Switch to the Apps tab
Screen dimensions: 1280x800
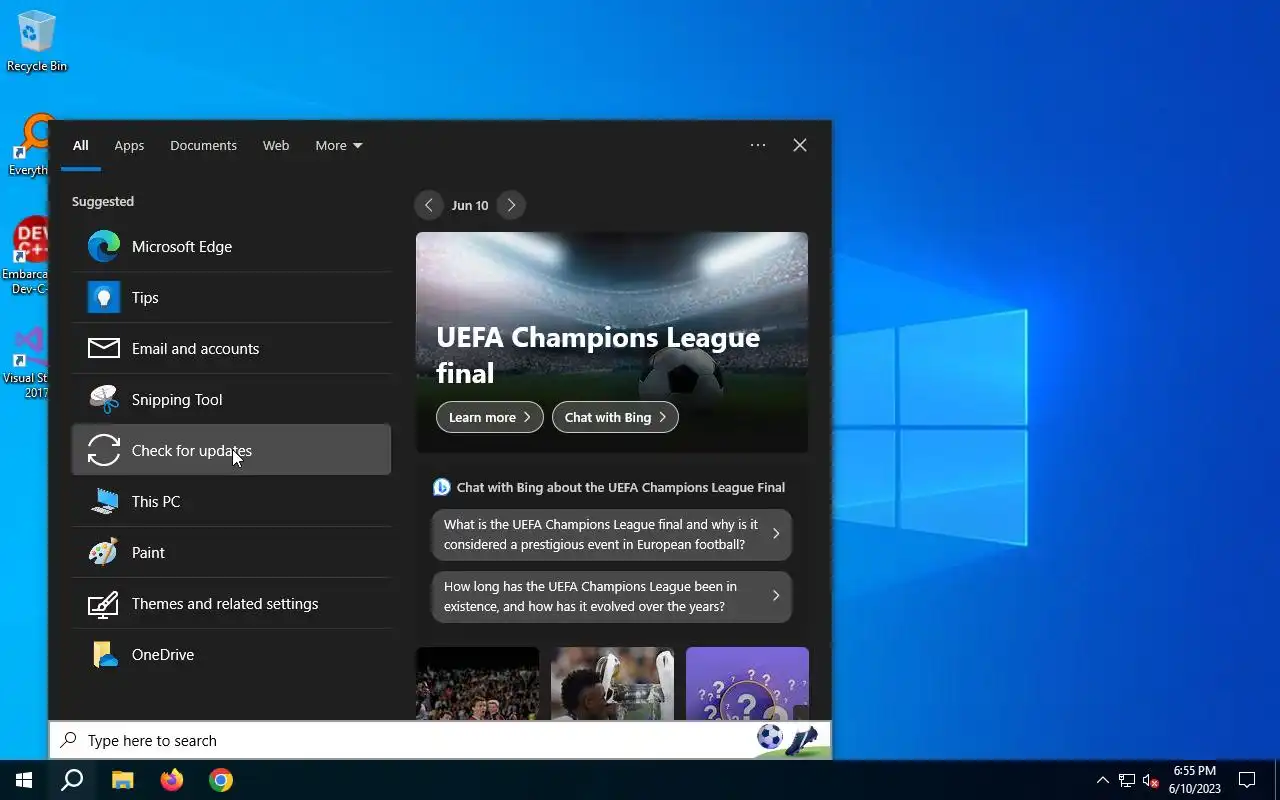[x=129, y=145]
